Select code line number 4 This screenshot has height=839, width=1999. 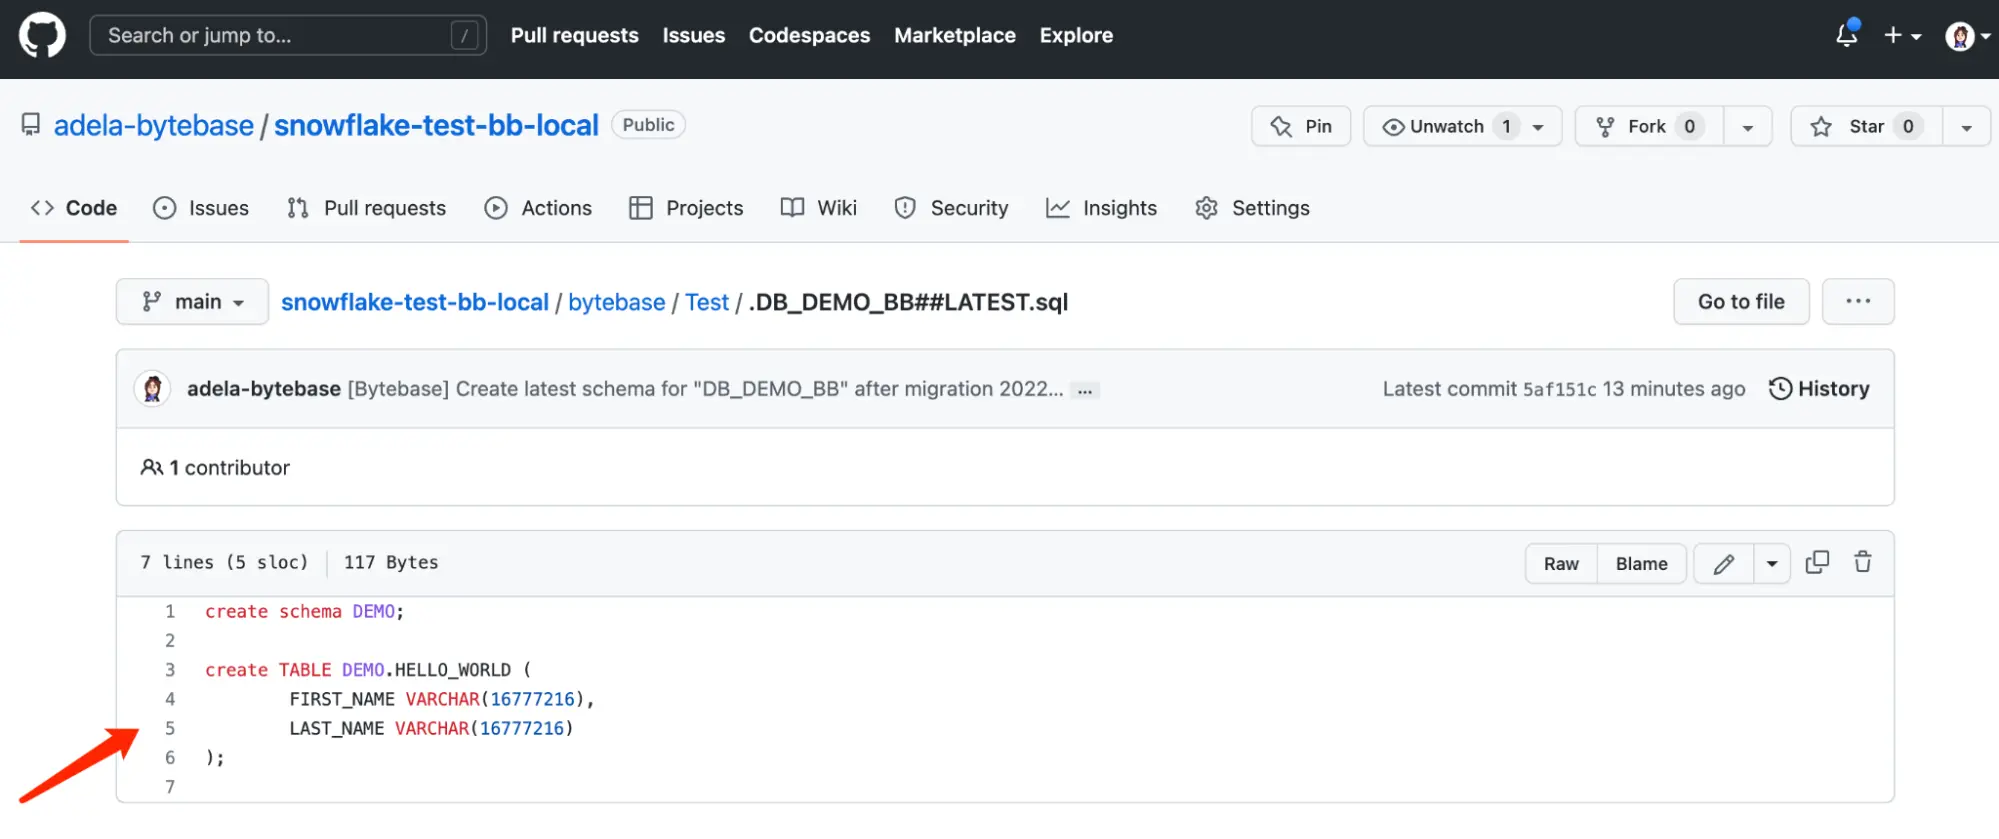coord(170,699)
